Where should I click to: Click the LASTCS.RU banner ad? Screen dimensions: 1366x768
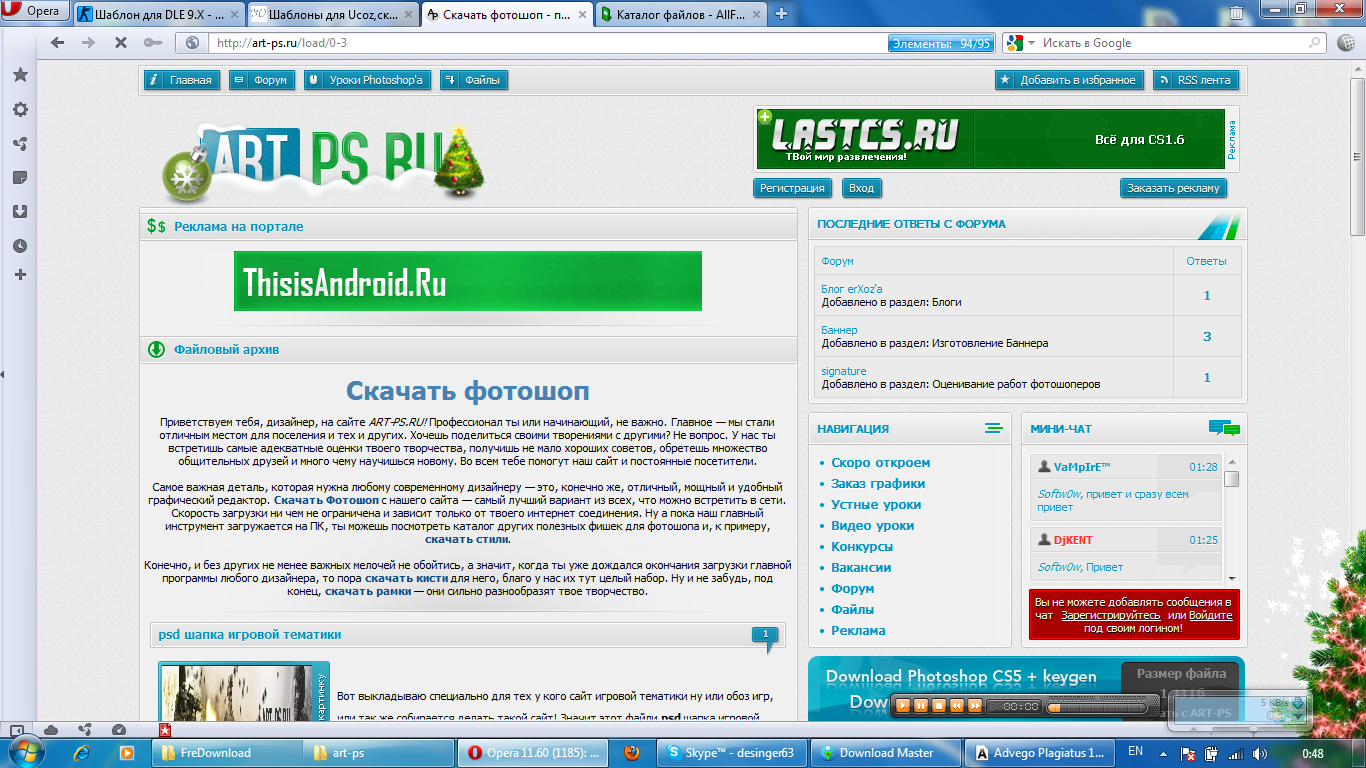point(990,139)
